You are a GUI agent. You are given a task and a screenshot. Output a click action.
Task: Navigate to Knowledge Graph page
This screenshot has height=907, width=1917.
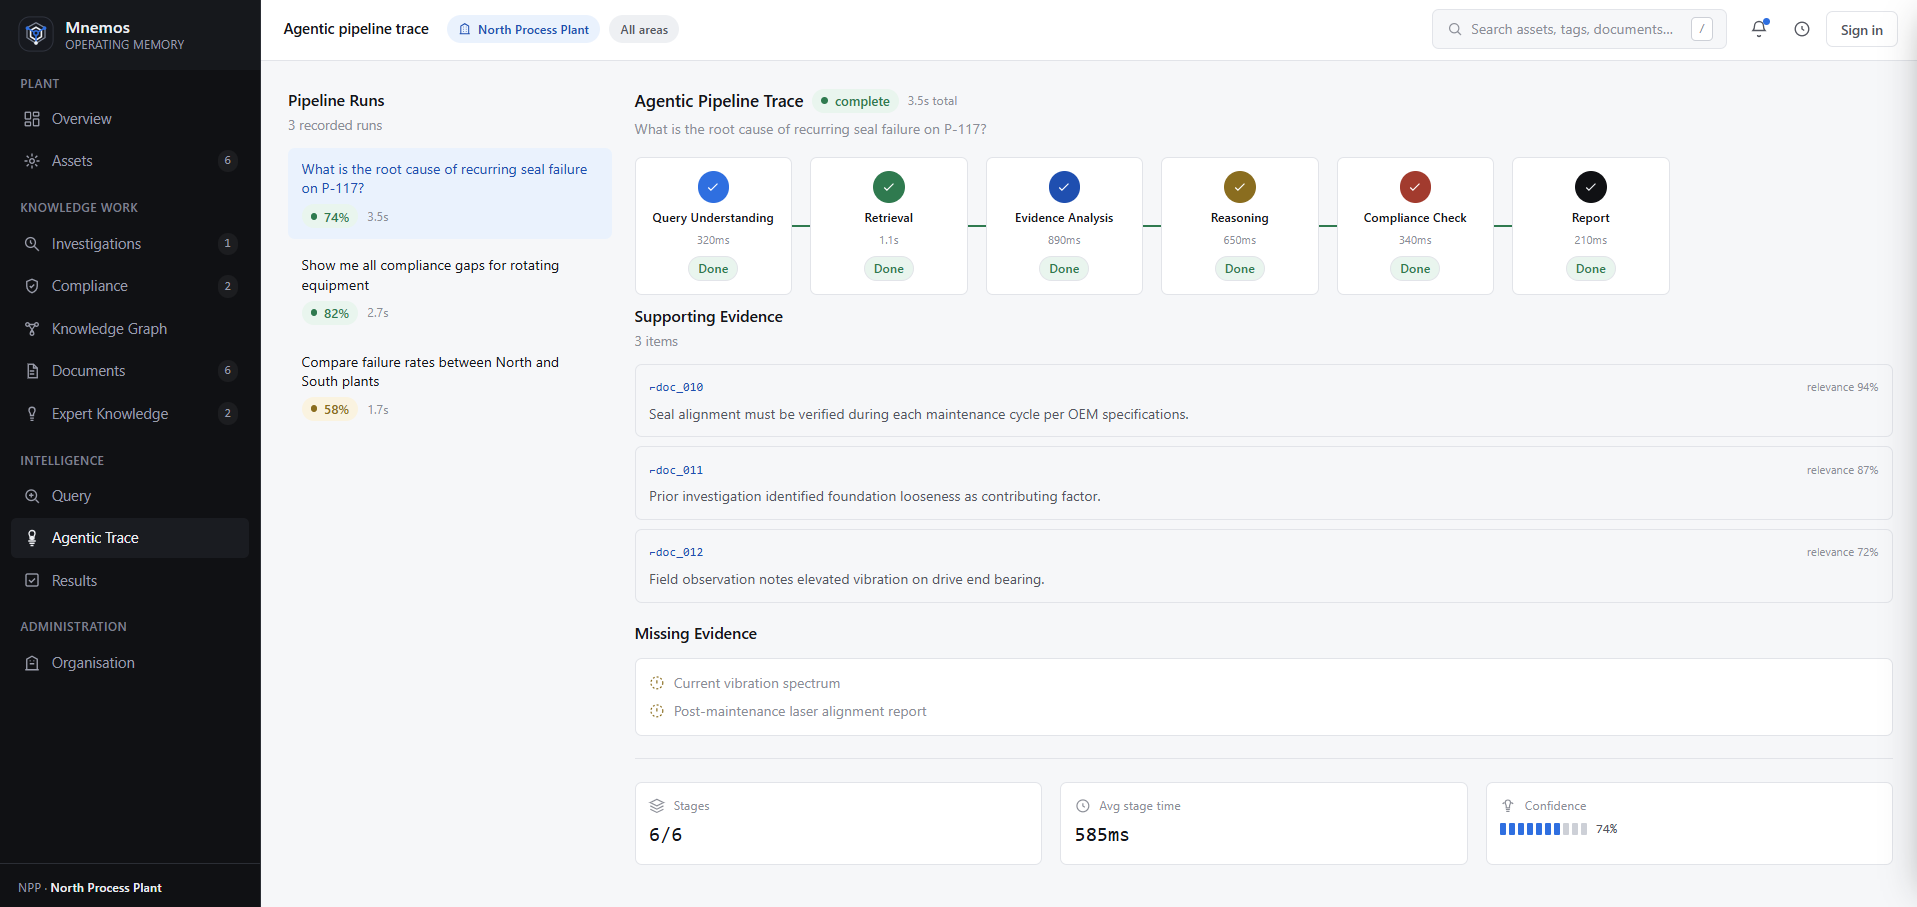pyautogui.click(x=130, y=329)
